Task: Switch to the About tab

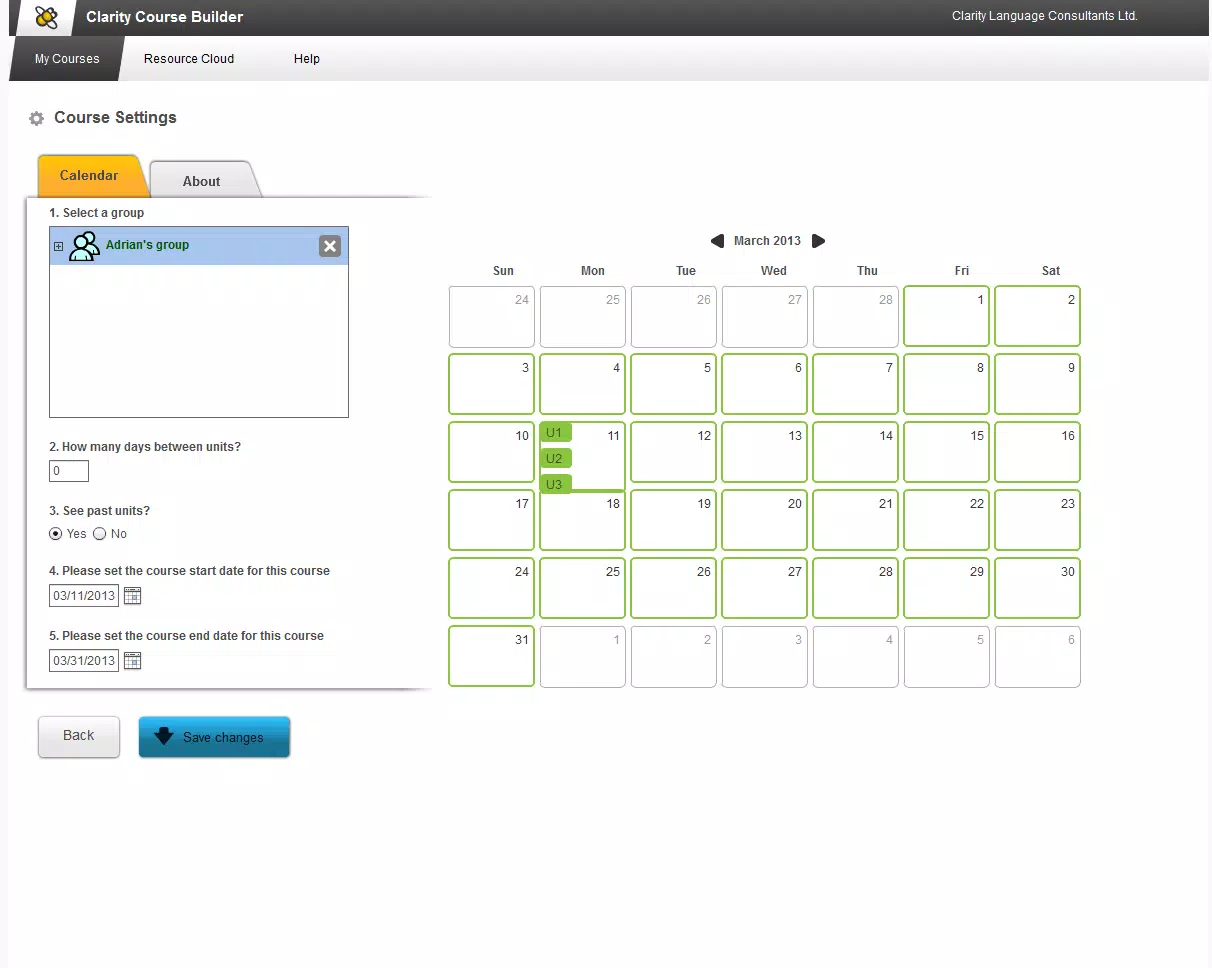Action: click(201, 181)
